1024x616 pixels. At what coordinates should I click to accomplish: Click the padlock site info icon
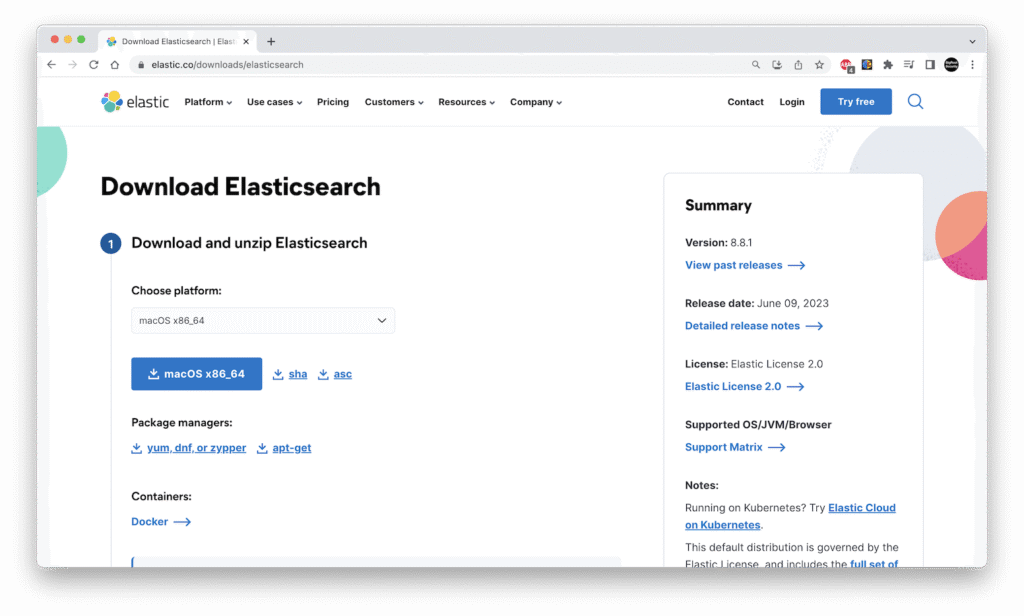pos(140,65)
